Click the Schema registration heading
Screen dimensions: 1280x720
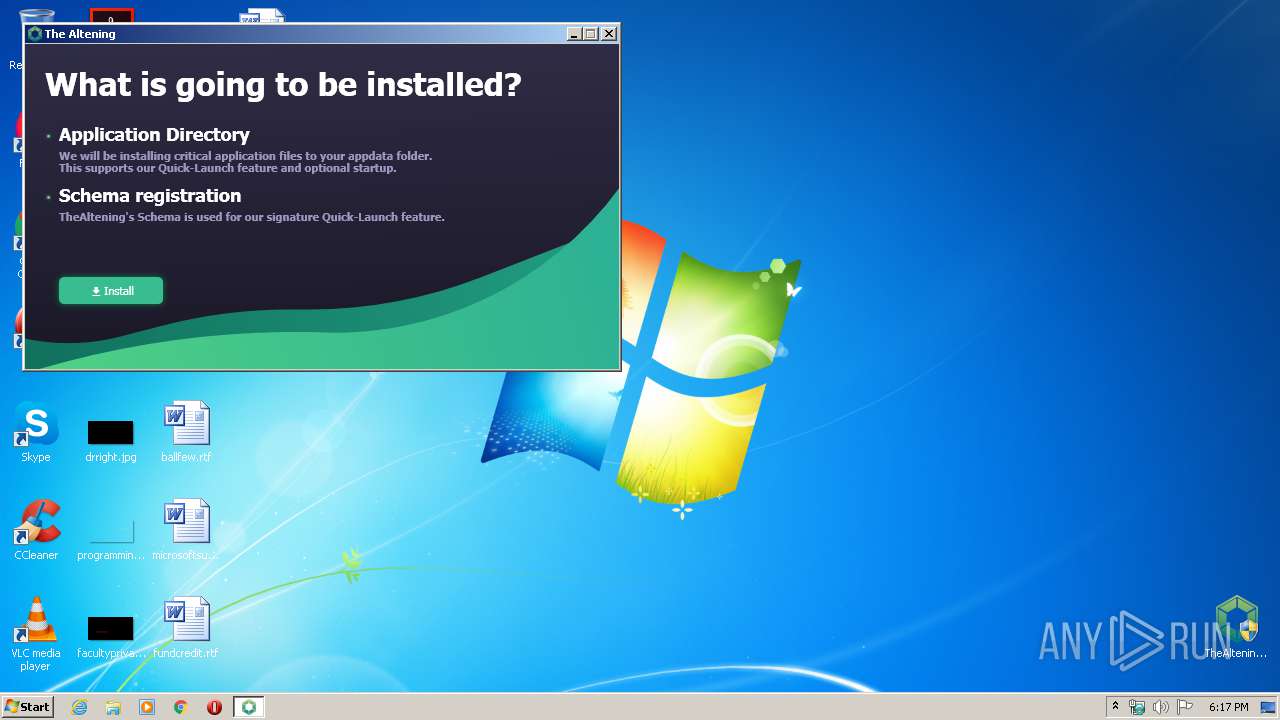click(150, 196)
